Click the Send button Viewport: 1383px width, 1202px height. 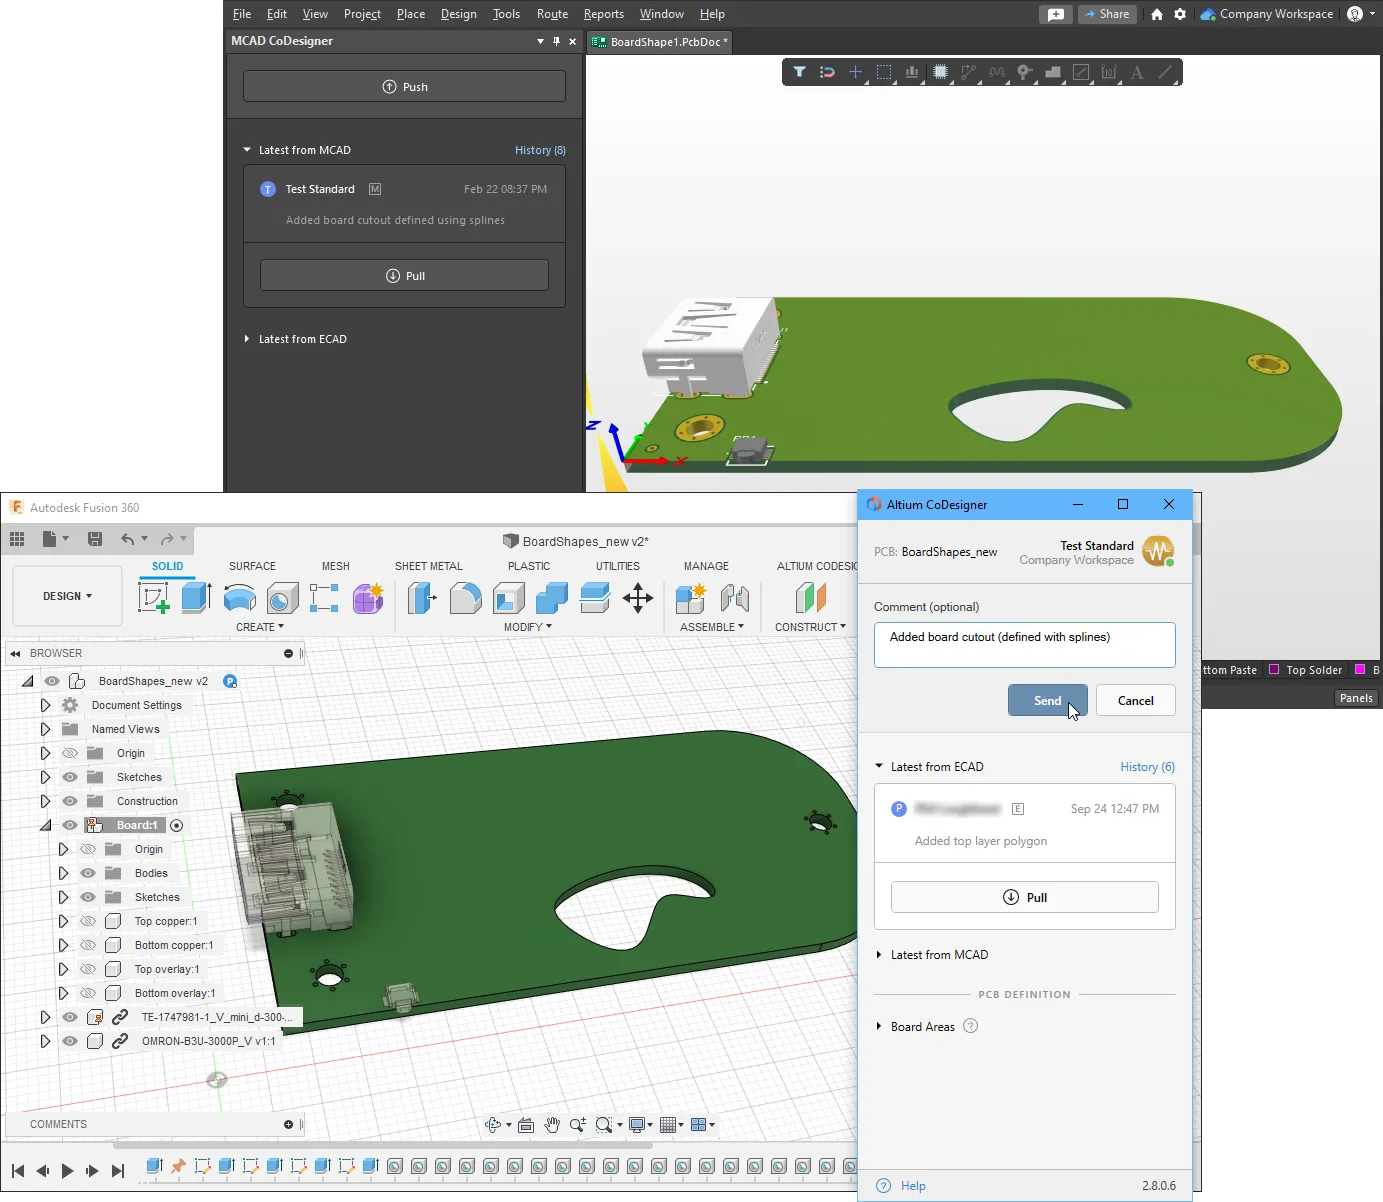pos(1047,701)
